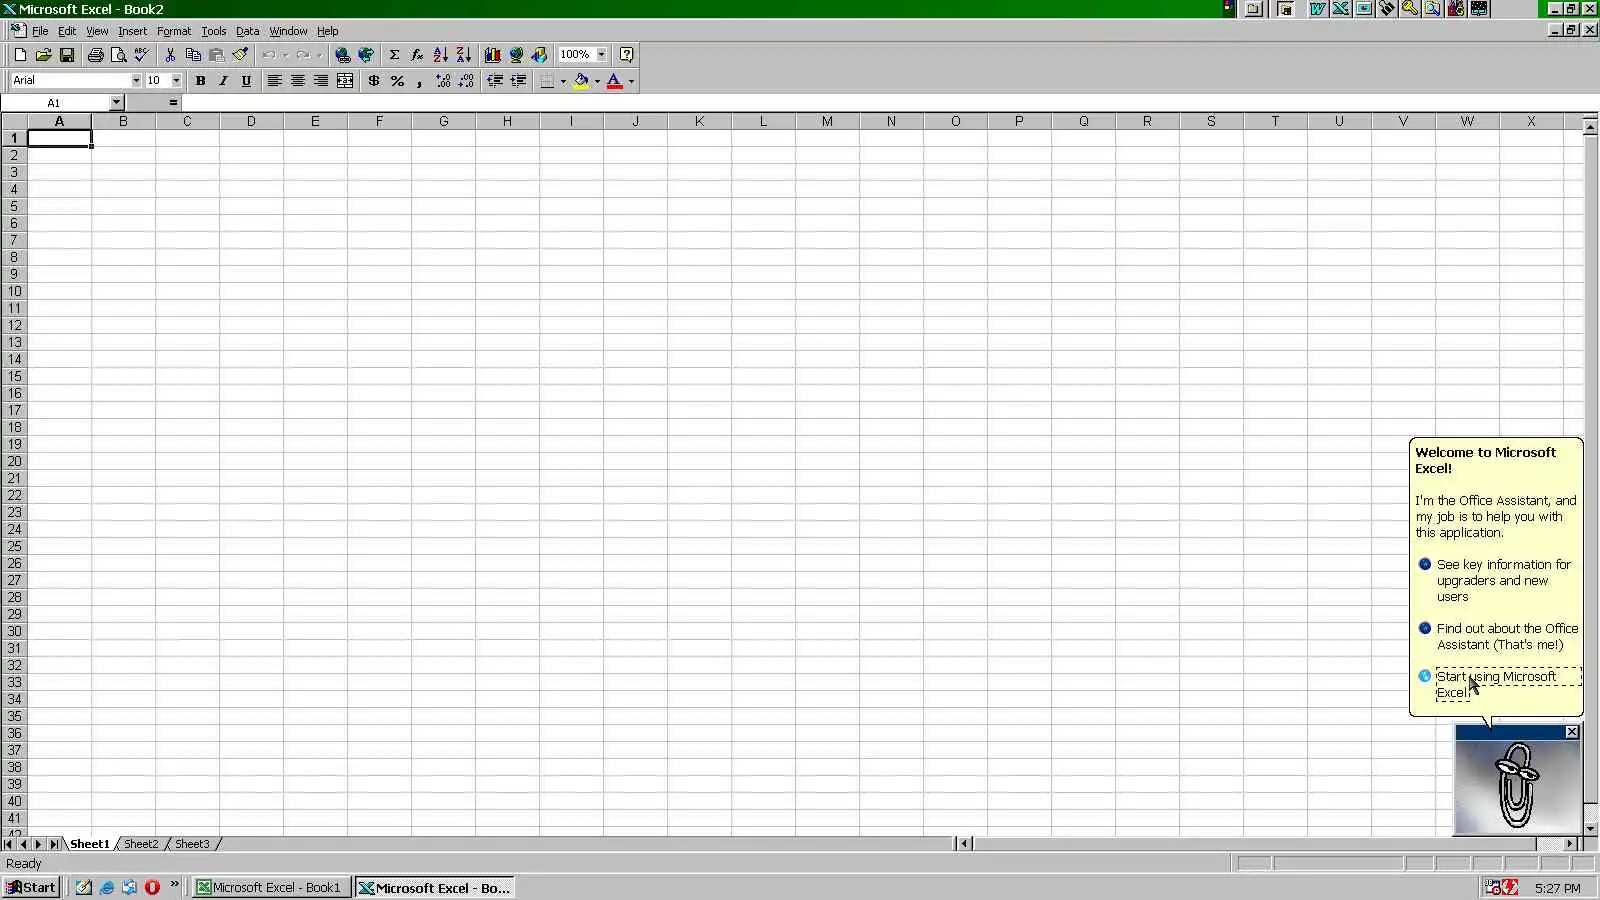
Task: Expand the Fill Color dropdown arrow
Action: (597, 81)
